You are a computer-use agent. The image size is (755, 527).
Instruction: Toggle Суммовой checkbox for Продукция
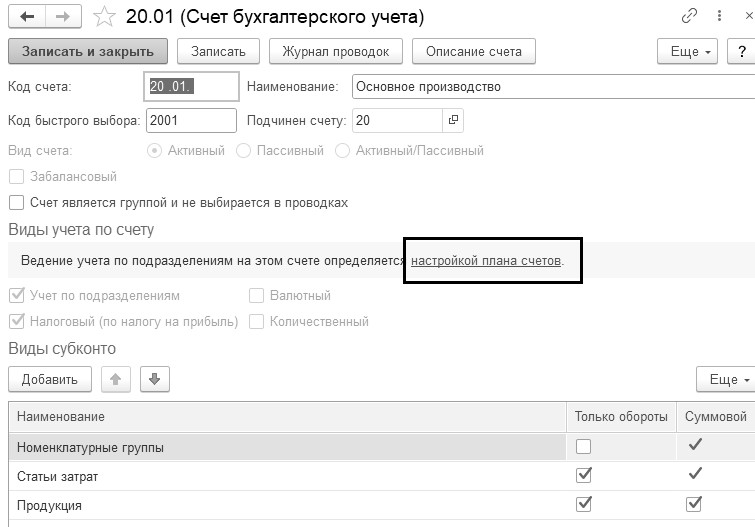tap(694, 504)
